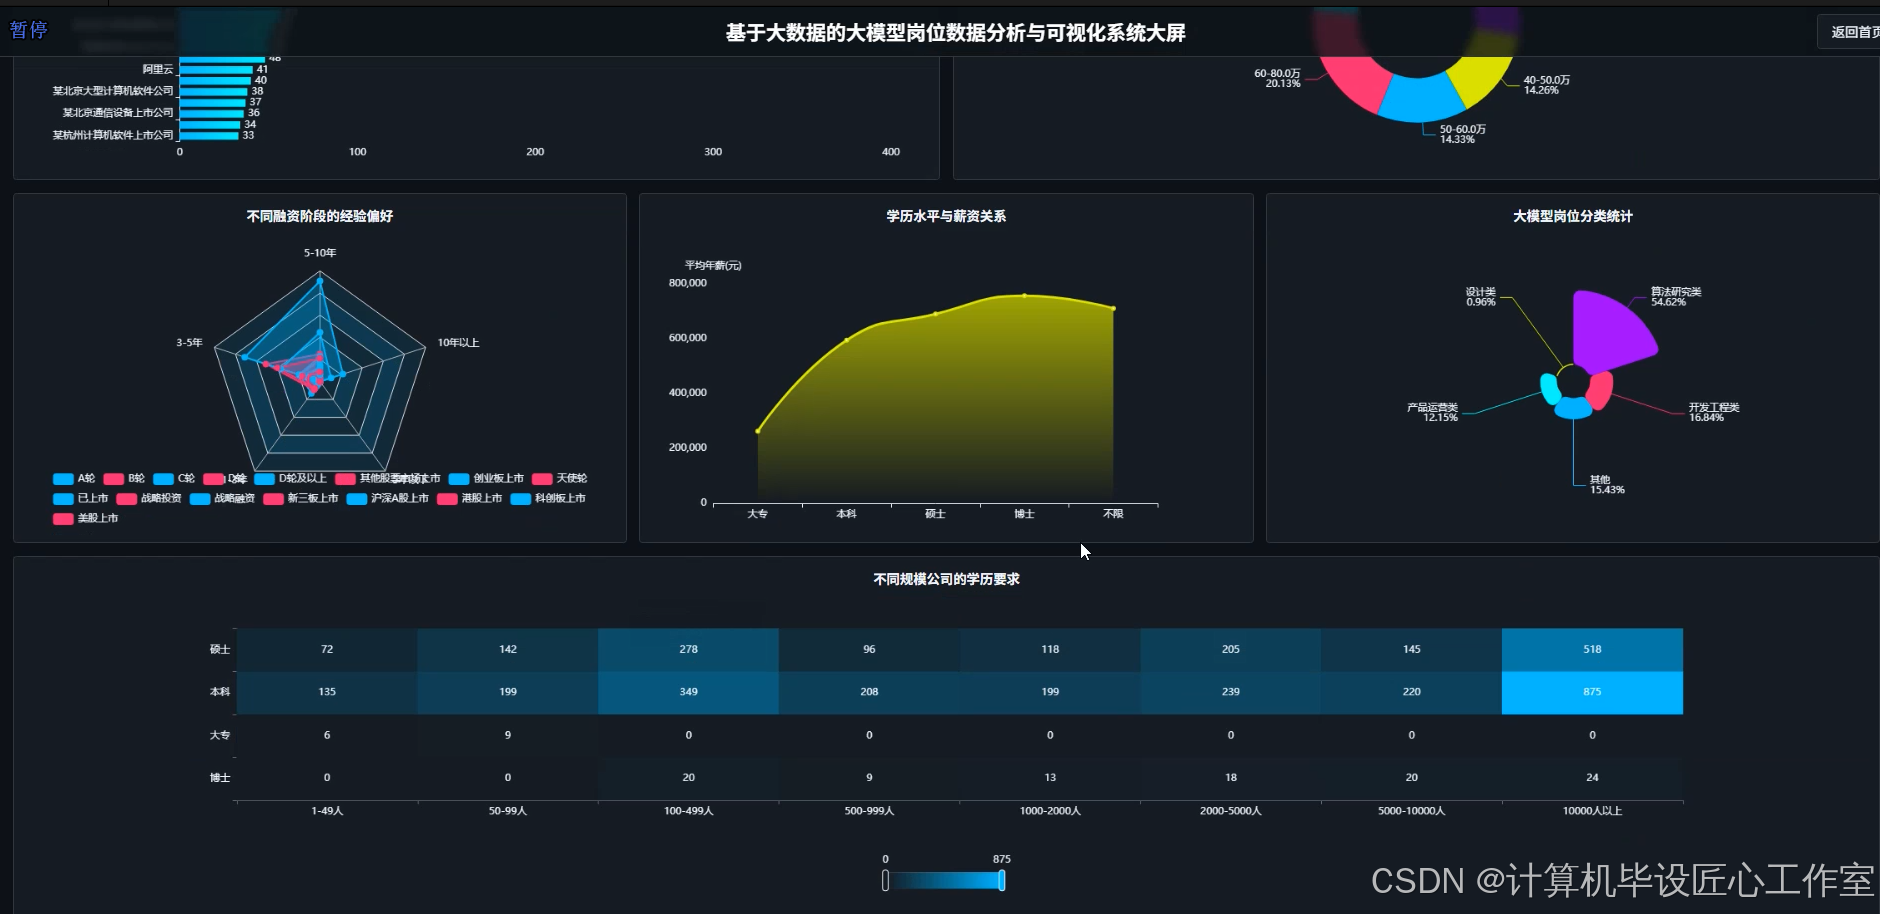This screenshot has height=914, width=1880.
Task: Click the 某北京通信设备上市公司 bar
Action: pyautogui.click(x=212, y=113)
